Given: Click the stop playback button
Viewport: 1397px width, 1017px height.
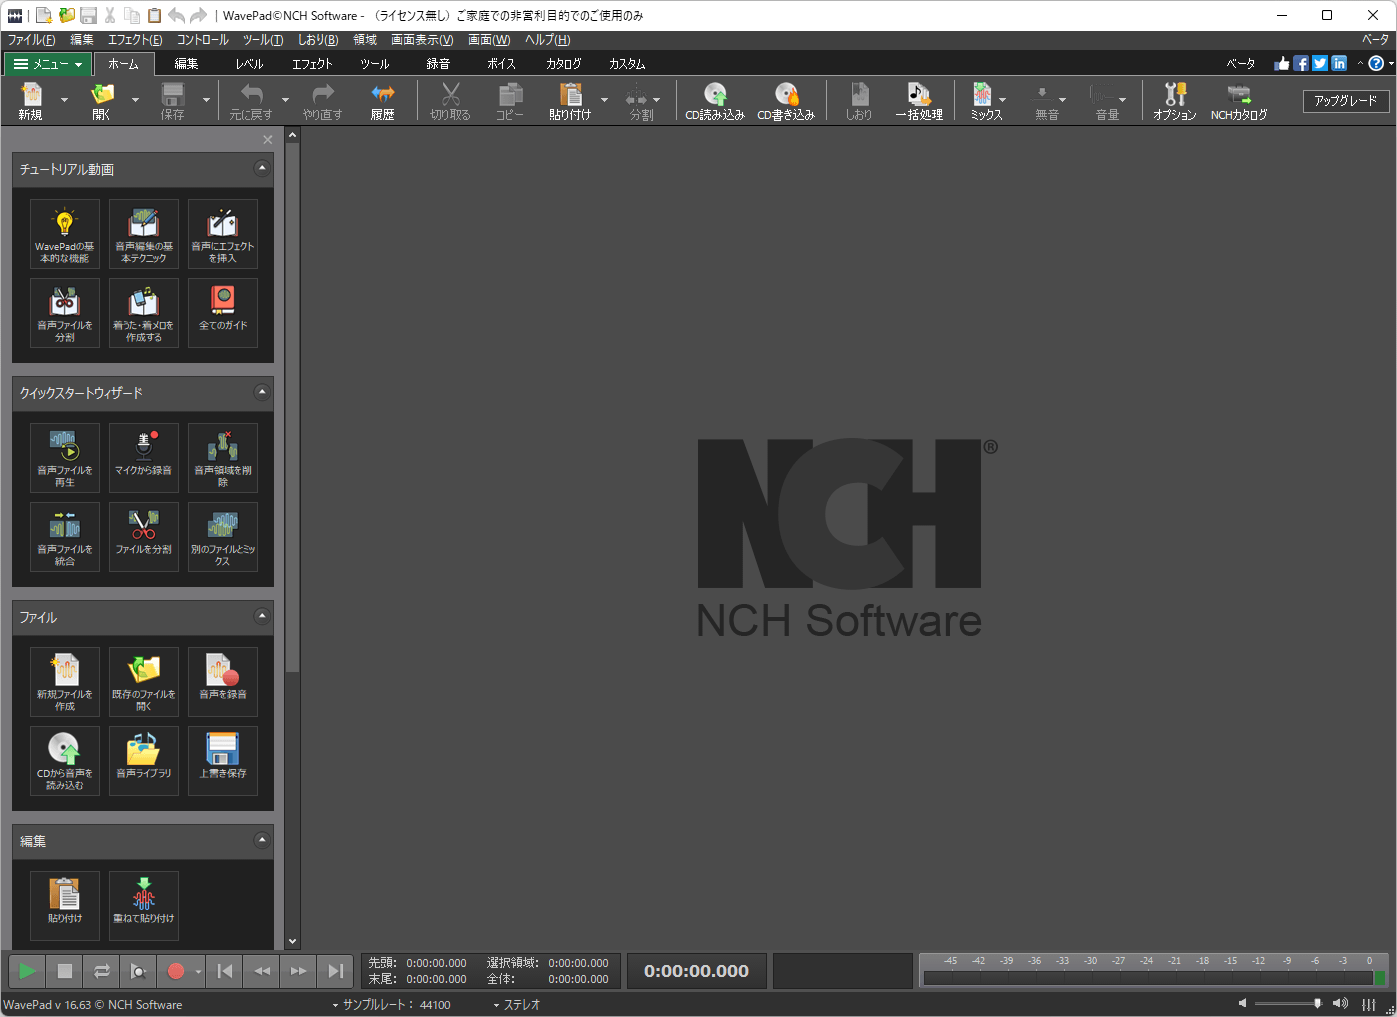Looking at the screenshot, I should pos(65,971).
